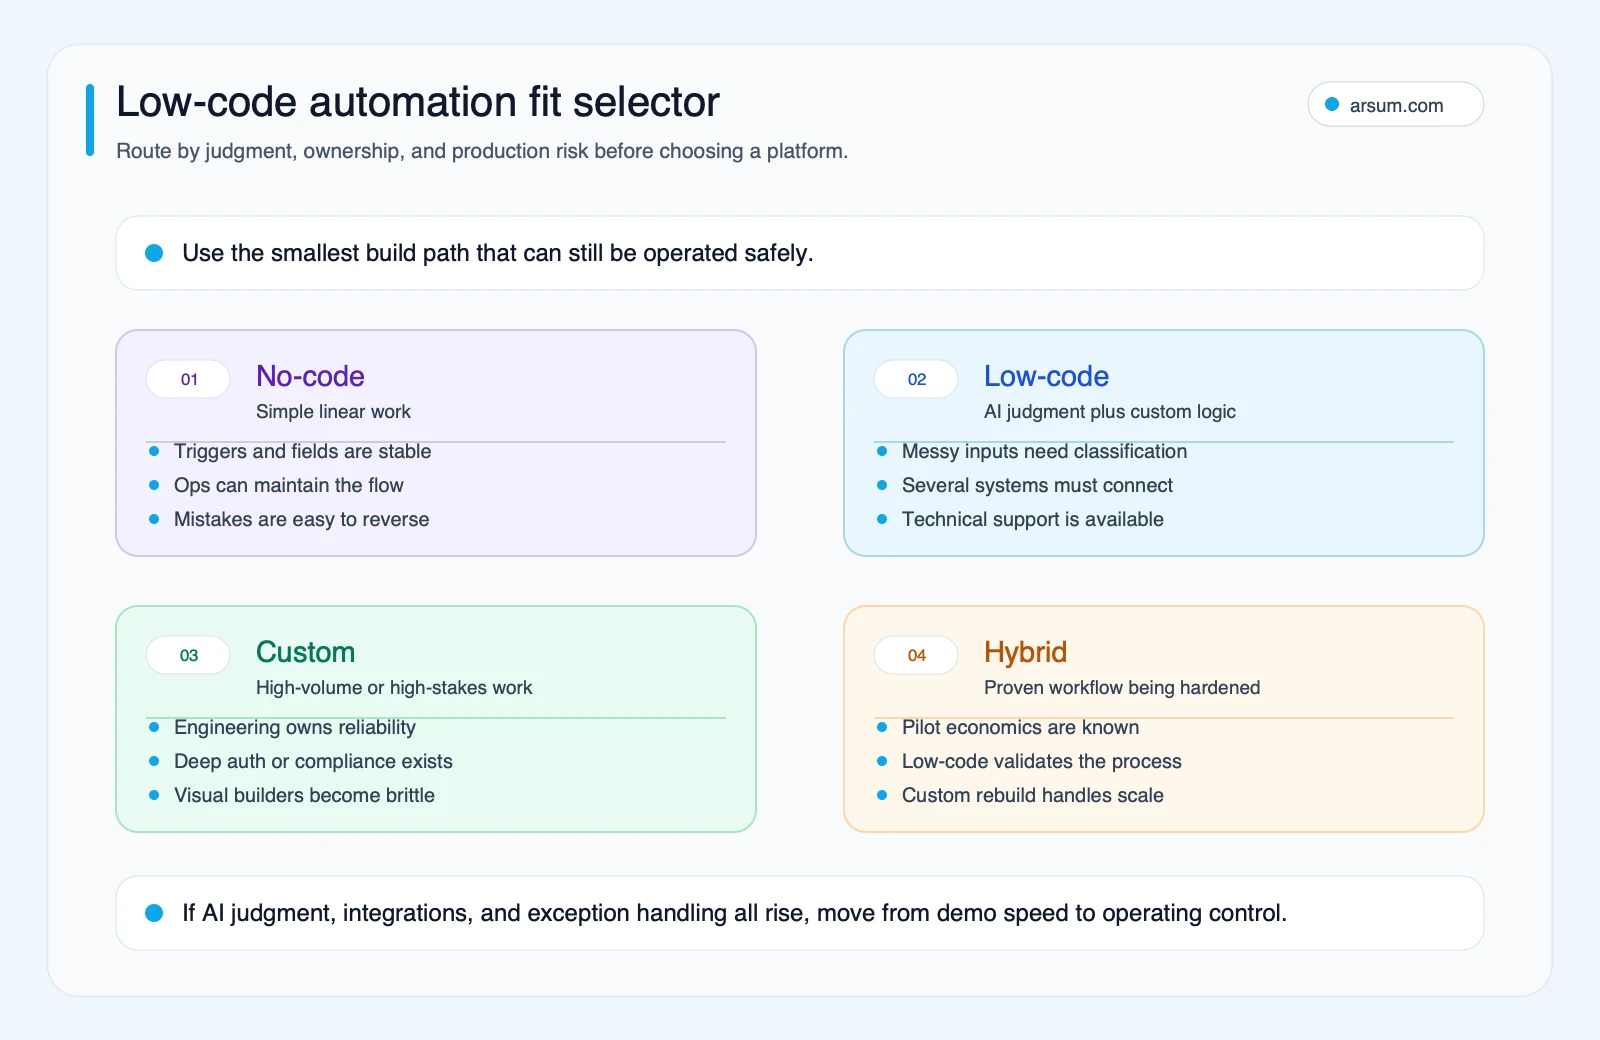Click the arsum.com badge

pyautogui.click(x=1395, y=105)
